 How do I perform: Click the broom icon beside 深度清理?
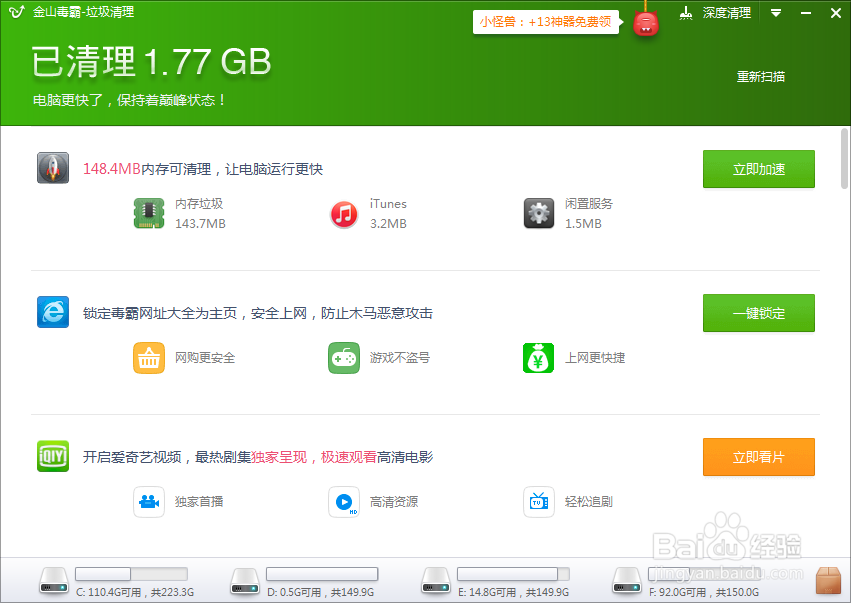[685, 13]
